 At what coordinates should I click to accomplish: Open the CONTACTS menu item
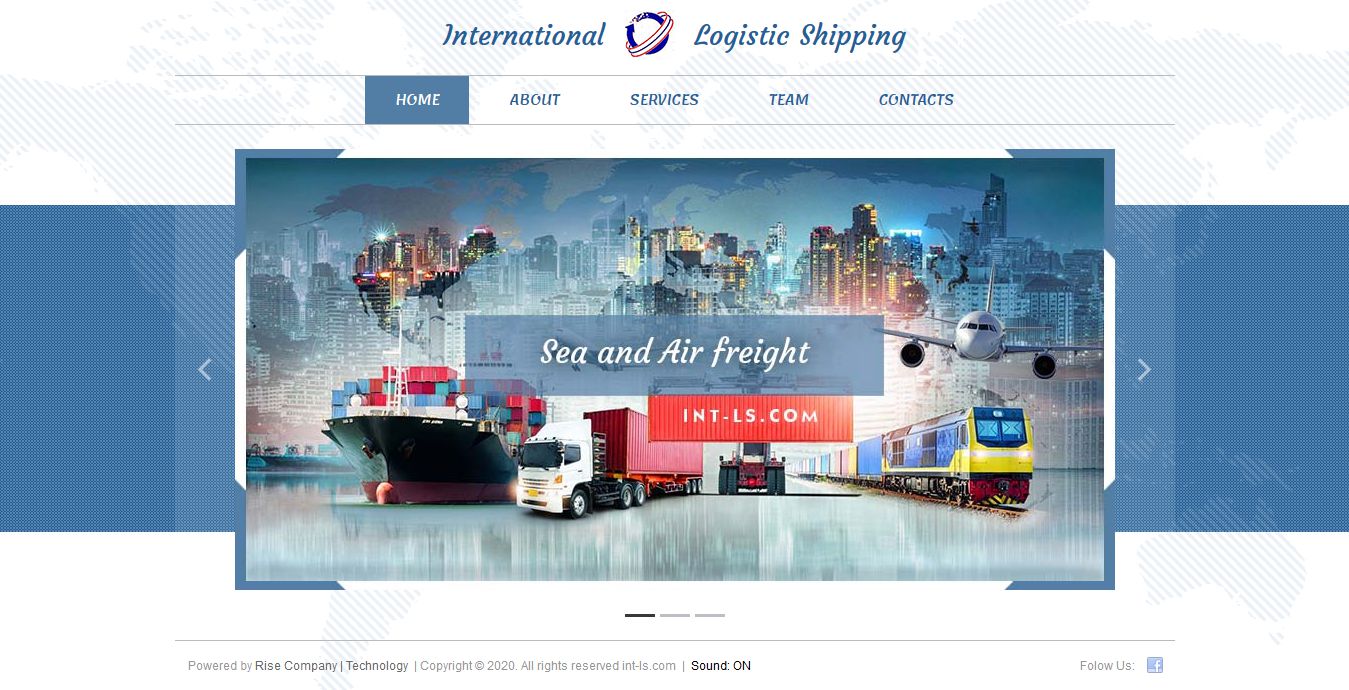[916, 100]
